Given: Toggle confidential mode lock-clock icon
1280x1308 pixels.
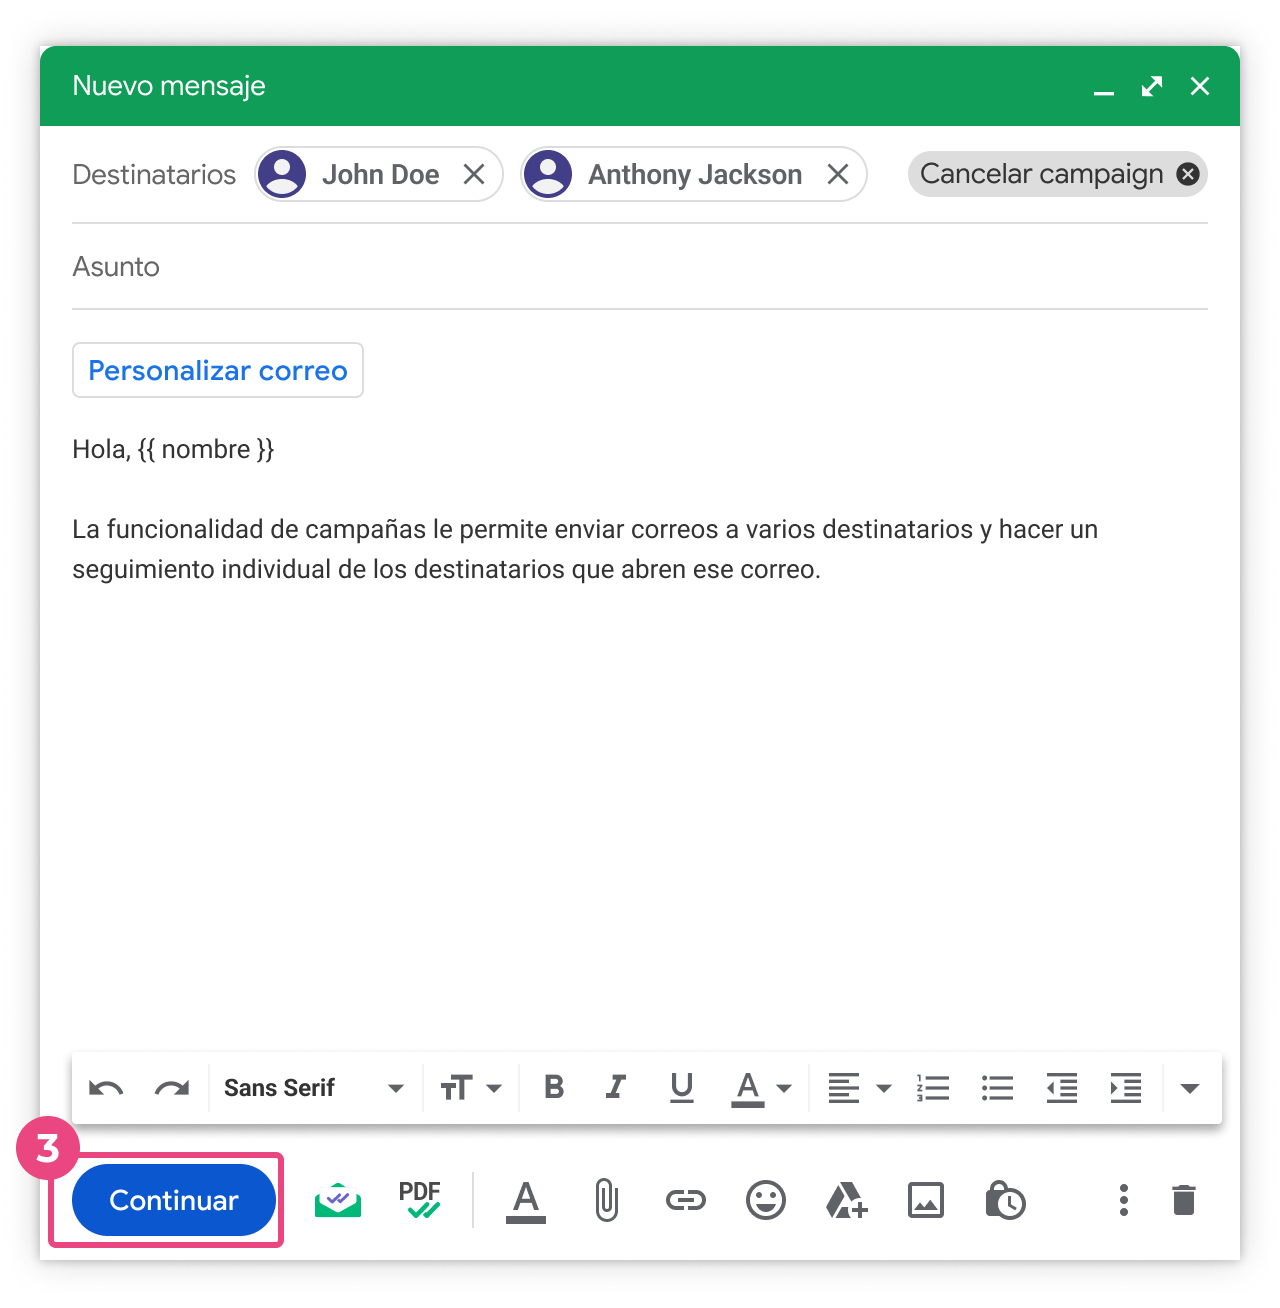Looking at the screenshot, I should (1005, 1200).
